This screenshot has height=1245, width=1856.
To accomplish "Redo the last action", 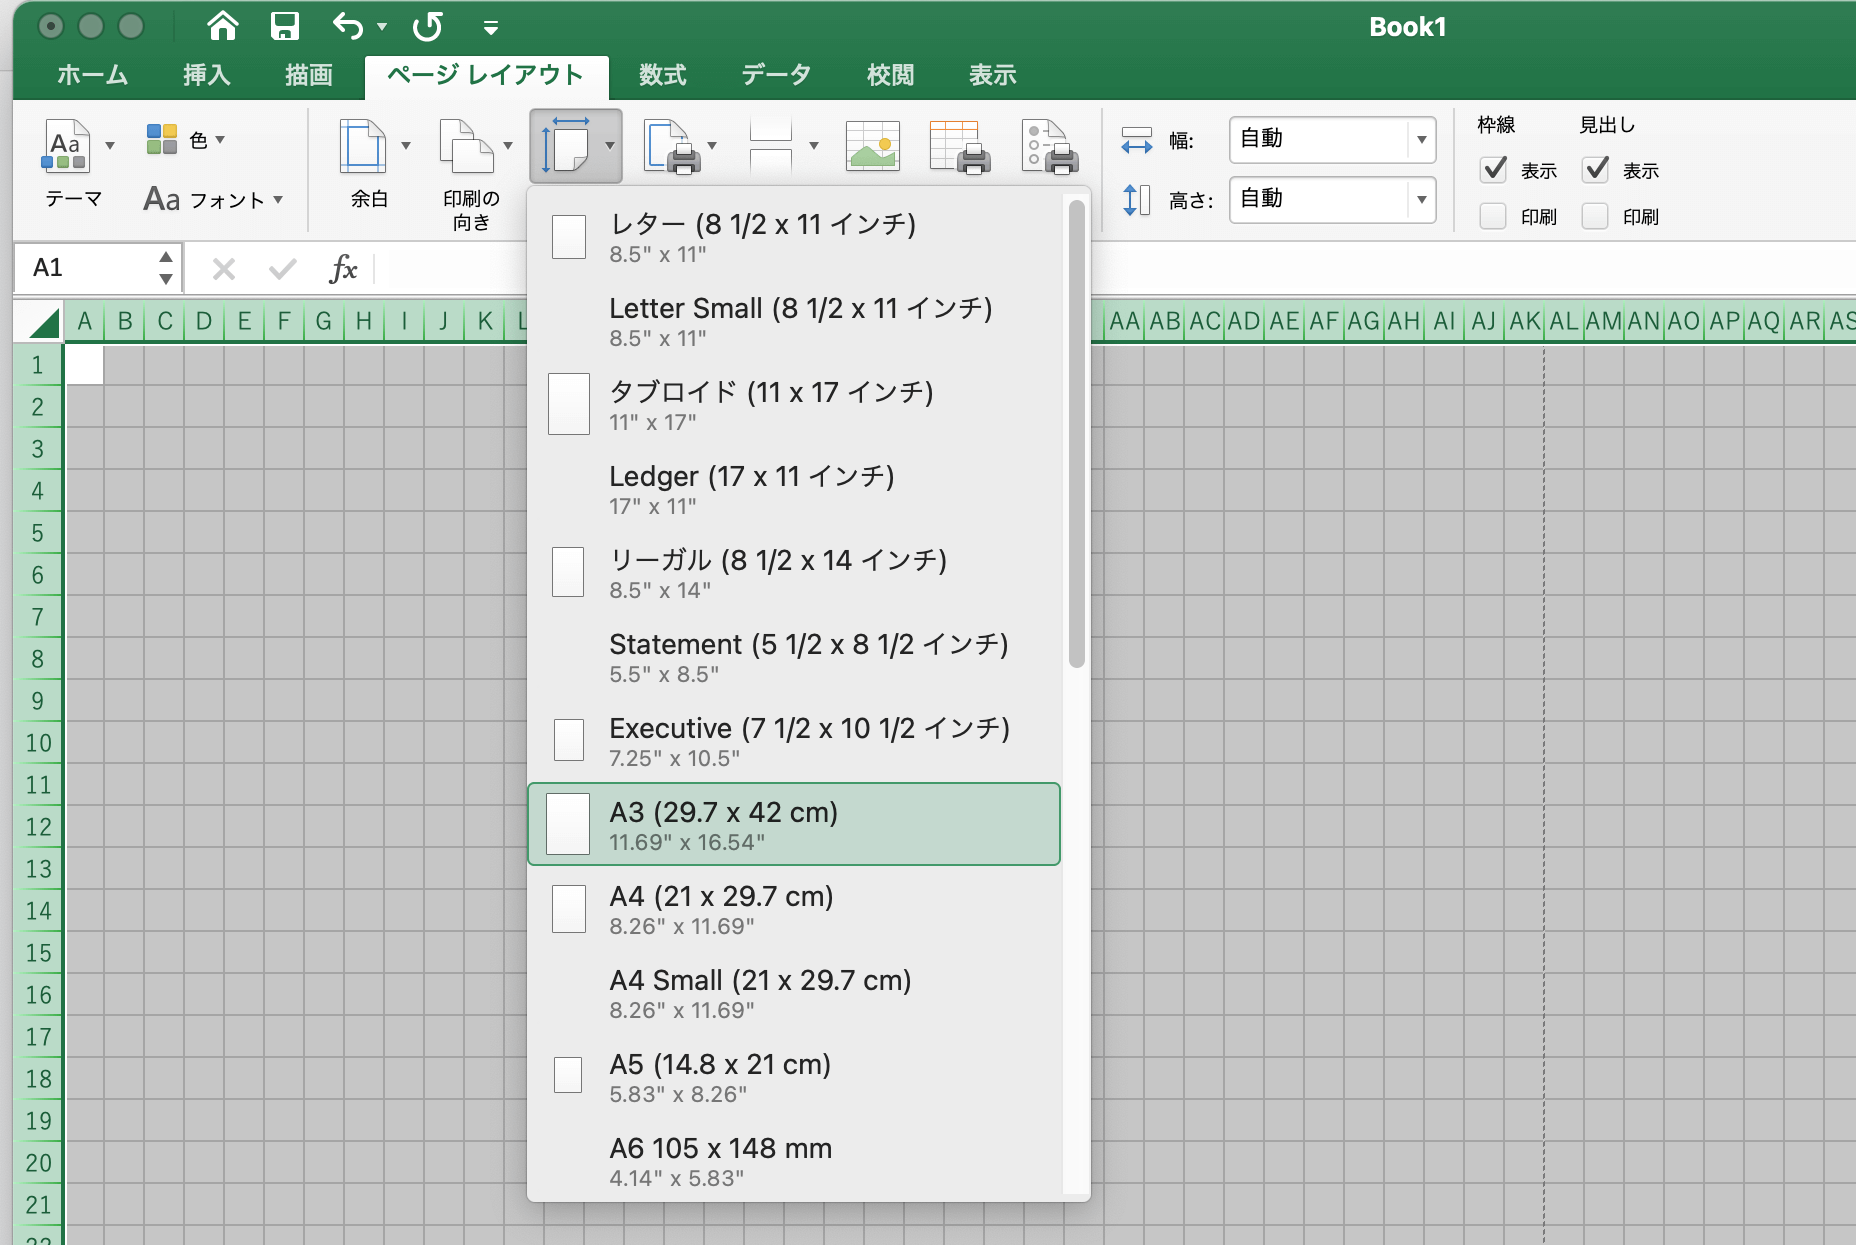I will coord(428,26).
